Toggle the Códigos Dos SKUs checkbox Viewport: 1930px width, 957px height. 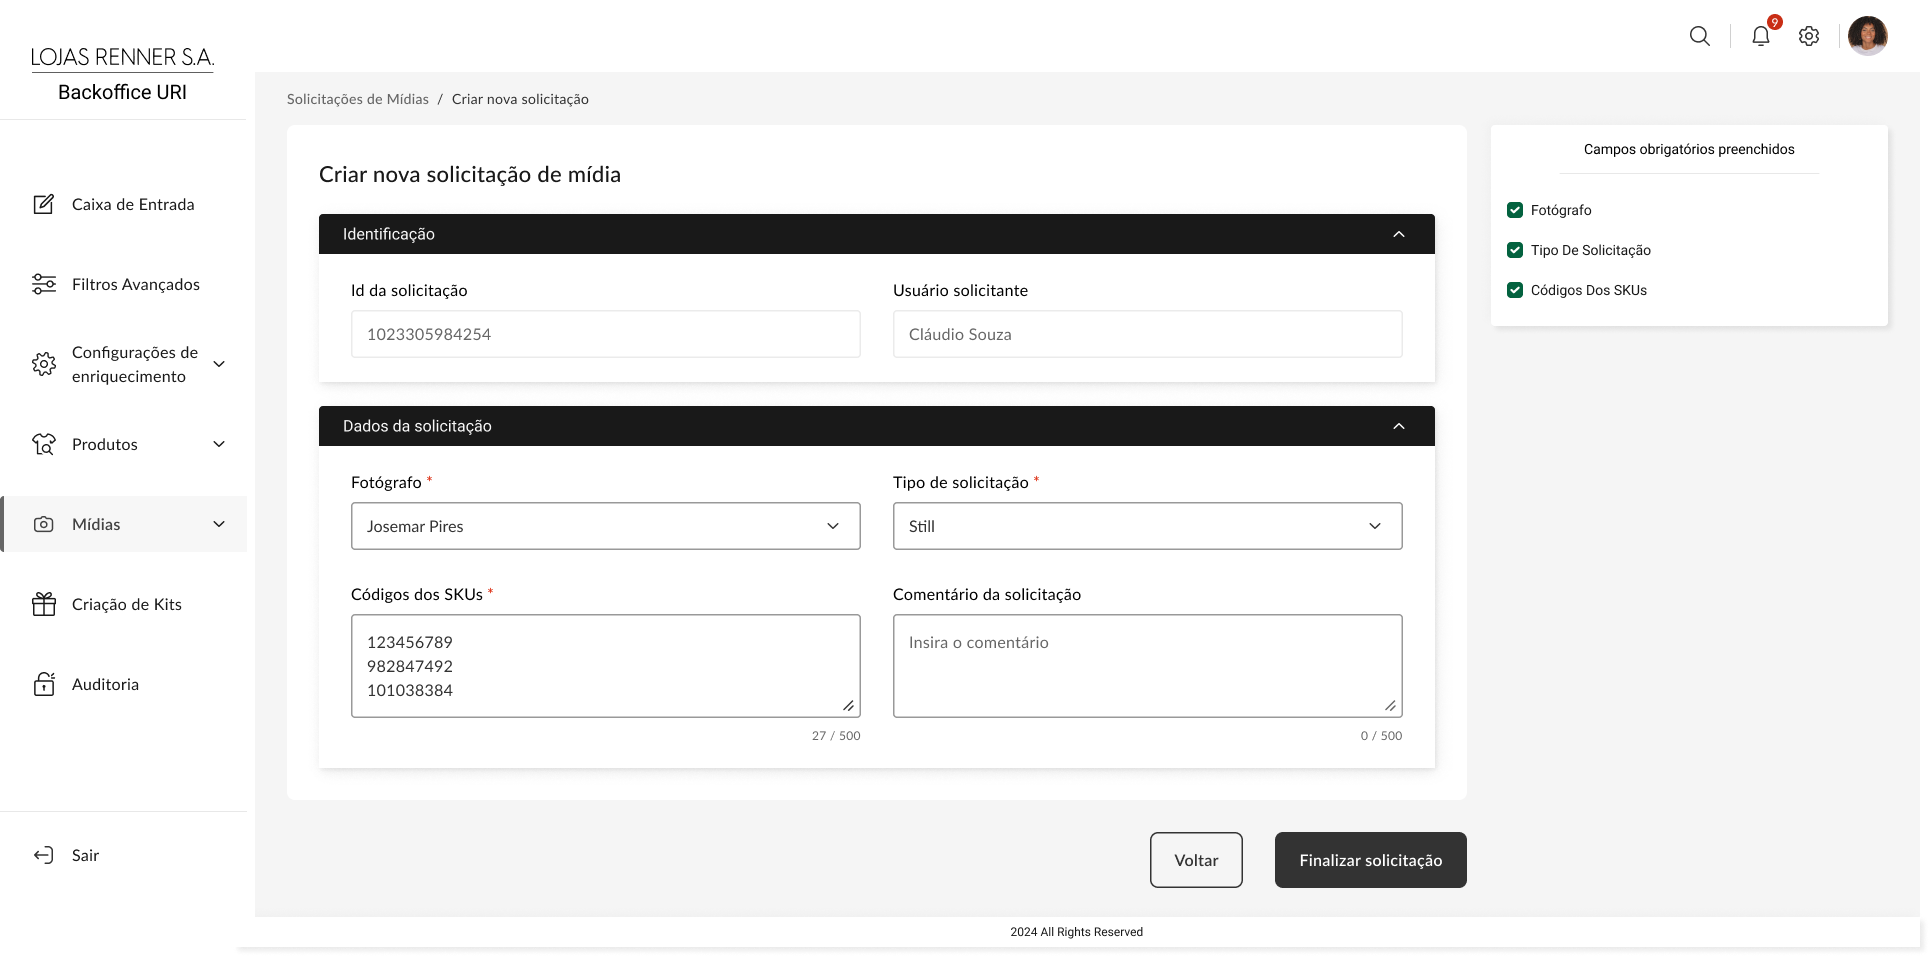pos(1514,290)
